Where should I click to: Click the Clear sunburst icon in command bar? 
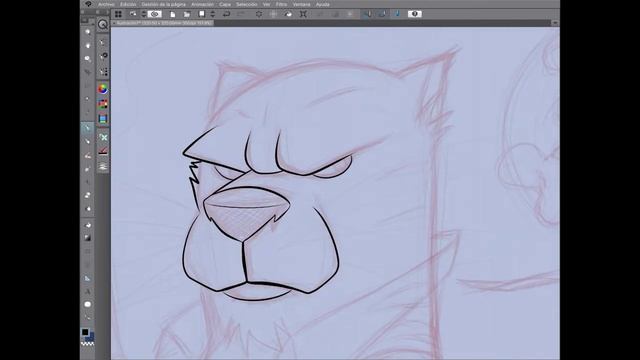pyautogui.click(x=259, y=14)
